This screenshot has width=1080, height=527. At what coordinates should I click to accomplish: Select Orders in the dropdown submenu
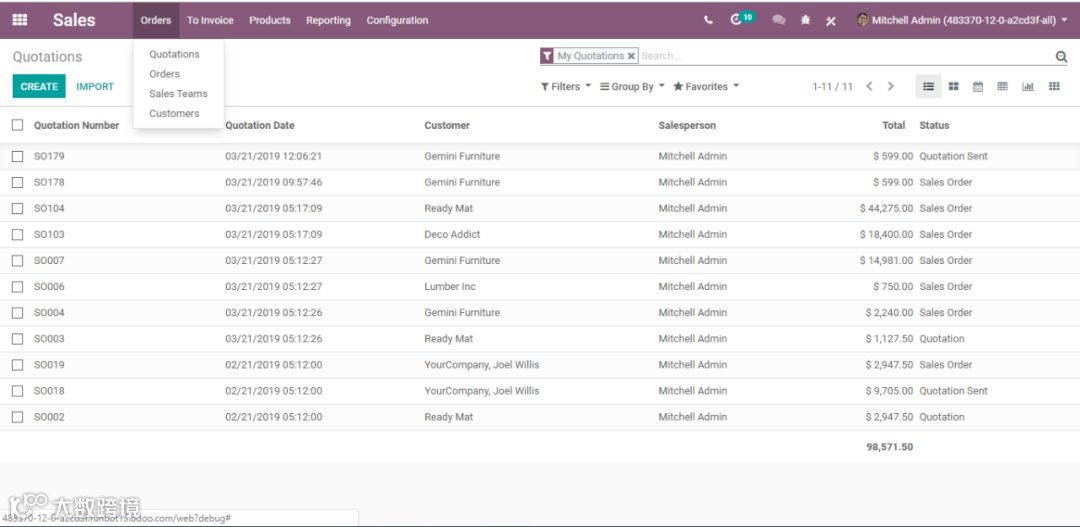(x=165, y=74)
